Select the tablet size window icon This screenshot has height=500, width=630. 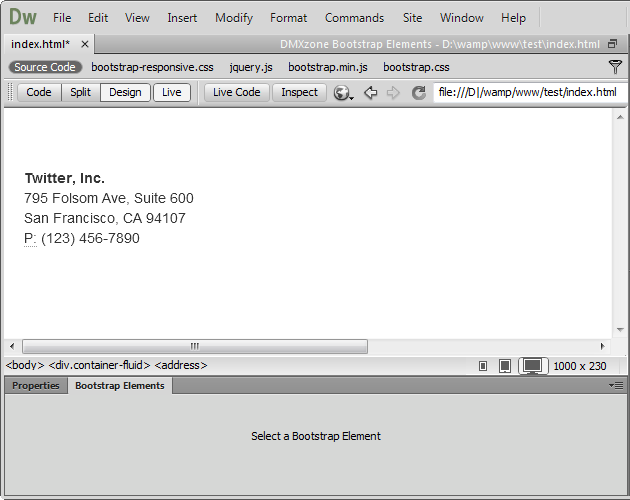(x=505, y=366)
